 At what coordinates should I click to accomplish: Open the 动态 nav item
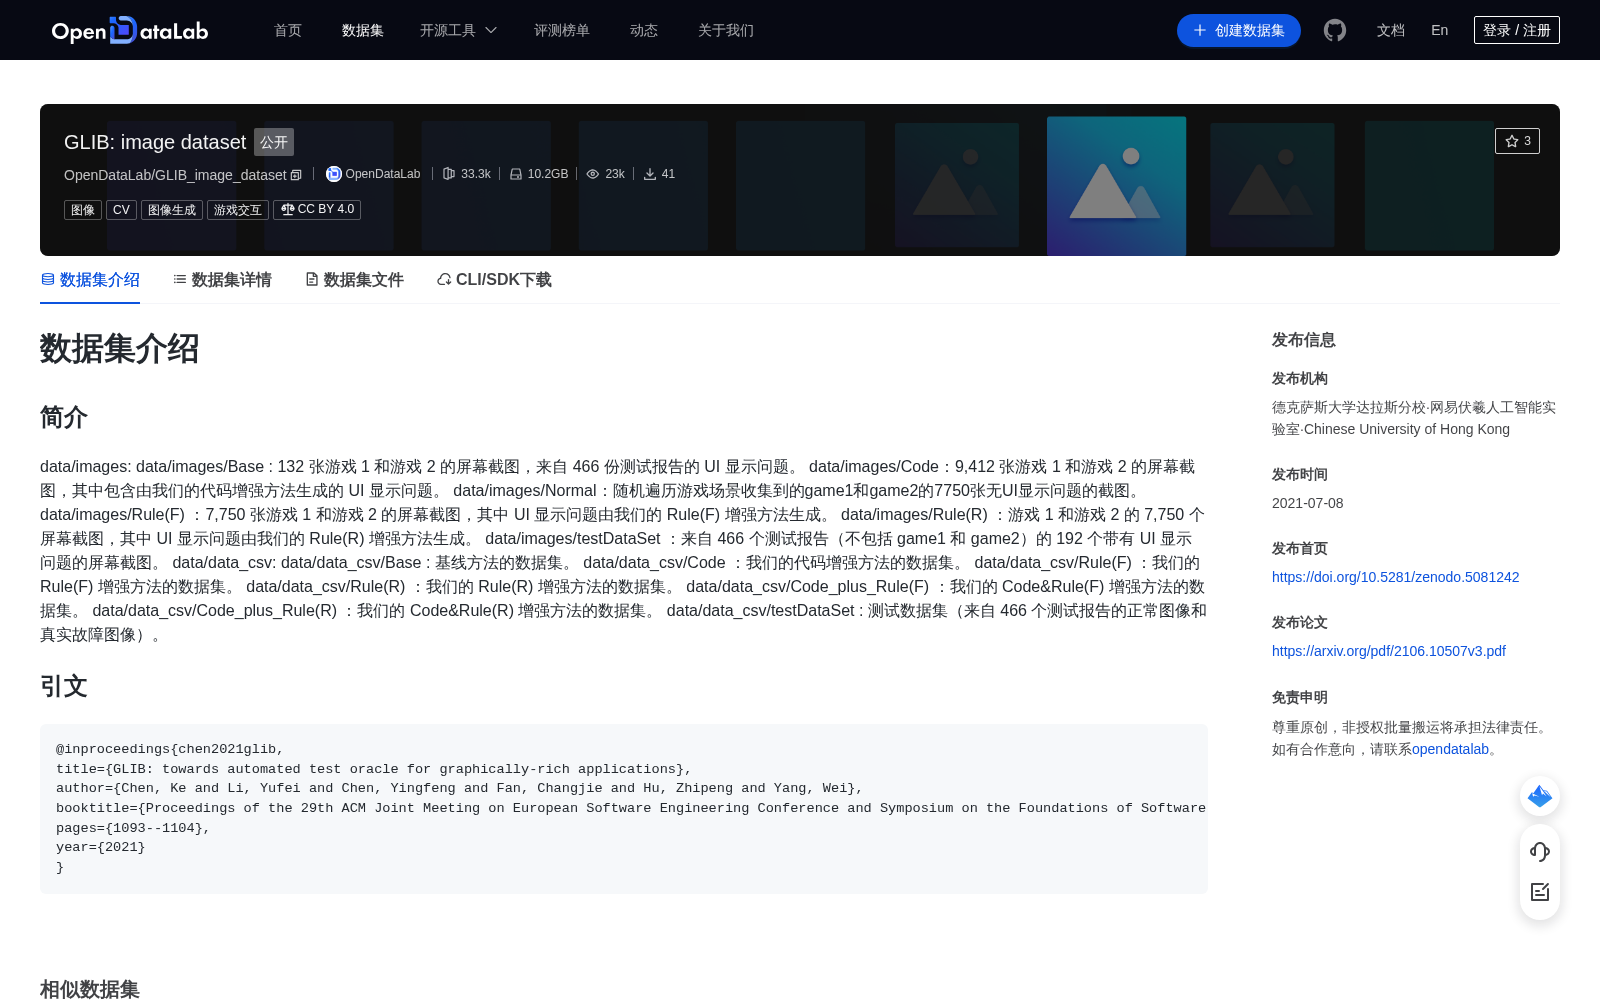click(644, 30)
